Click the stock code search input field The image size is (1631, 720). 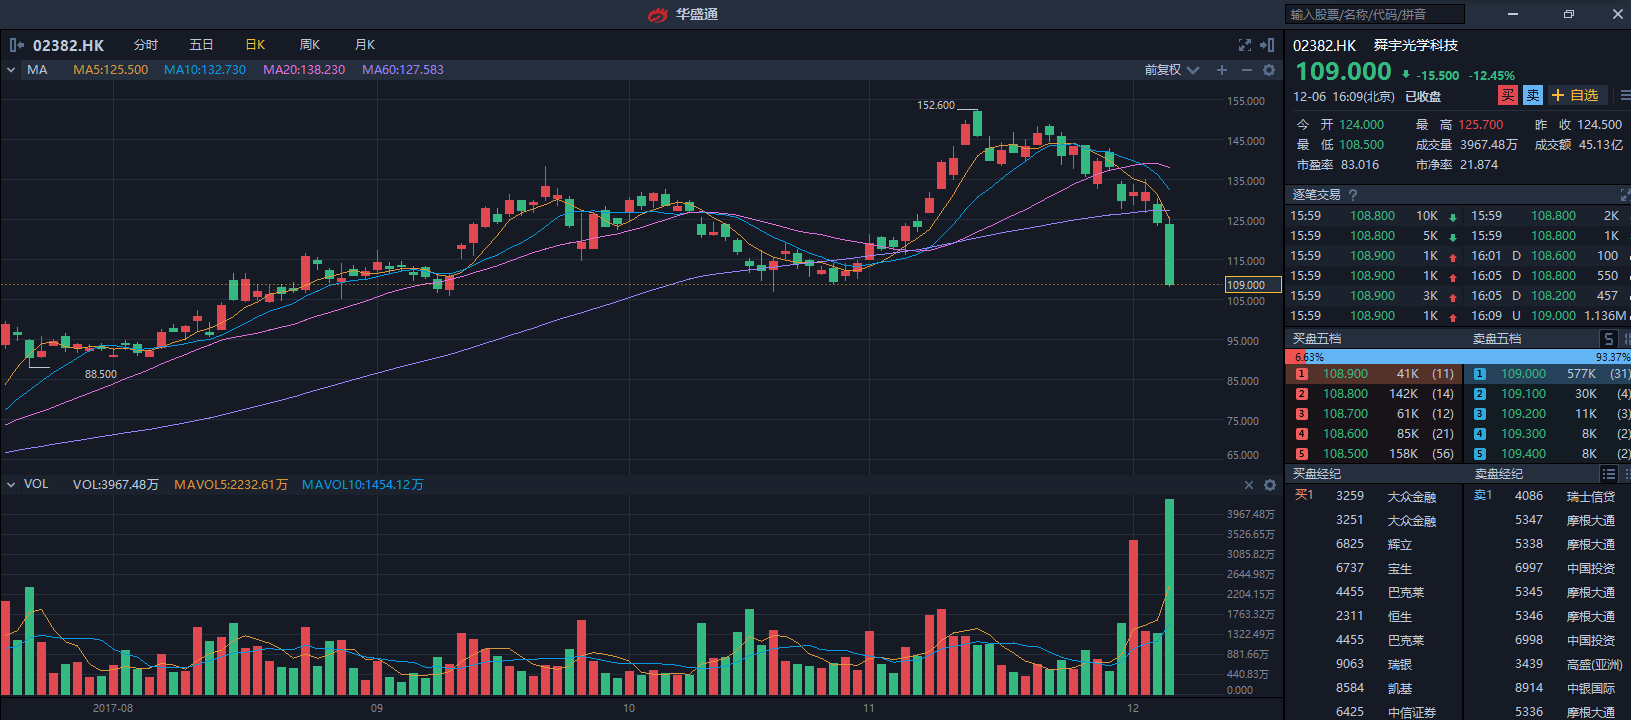1374,14
